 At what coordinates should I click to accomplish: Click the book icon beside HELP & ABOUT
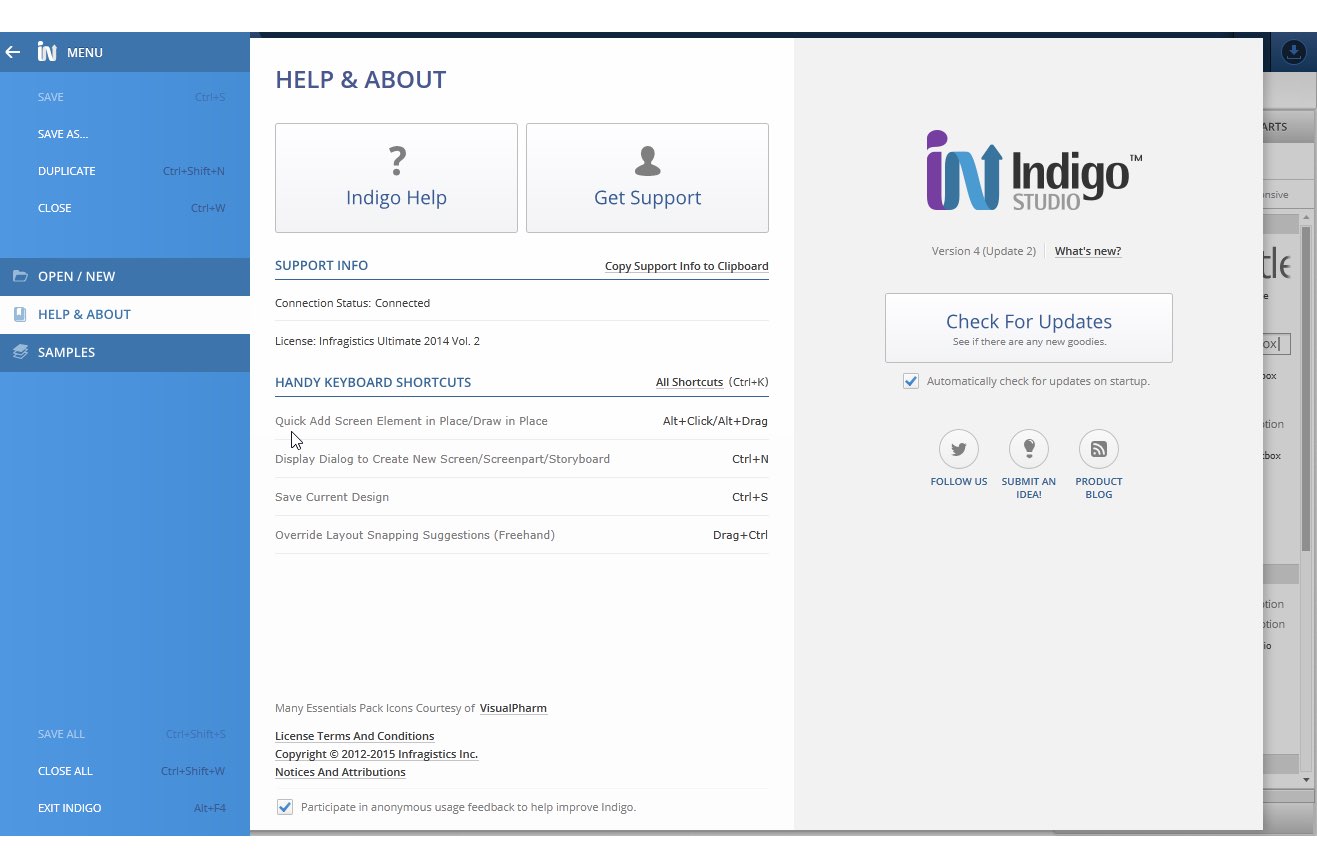pyautogui.click(x=20, y=314)
